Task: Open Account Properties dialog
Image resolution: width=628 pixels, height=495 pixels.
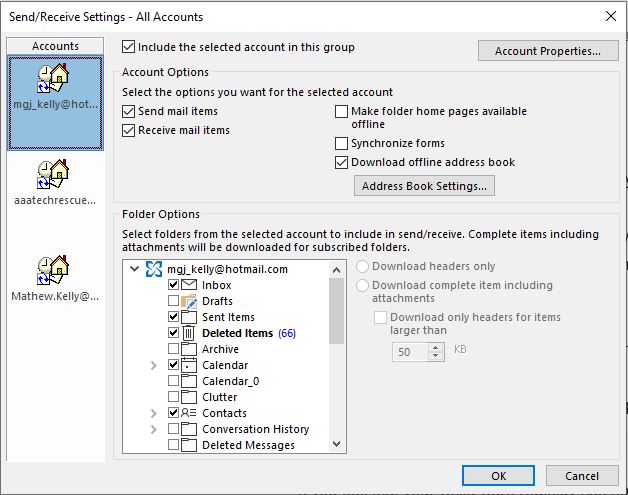Action: coord(548,51)
